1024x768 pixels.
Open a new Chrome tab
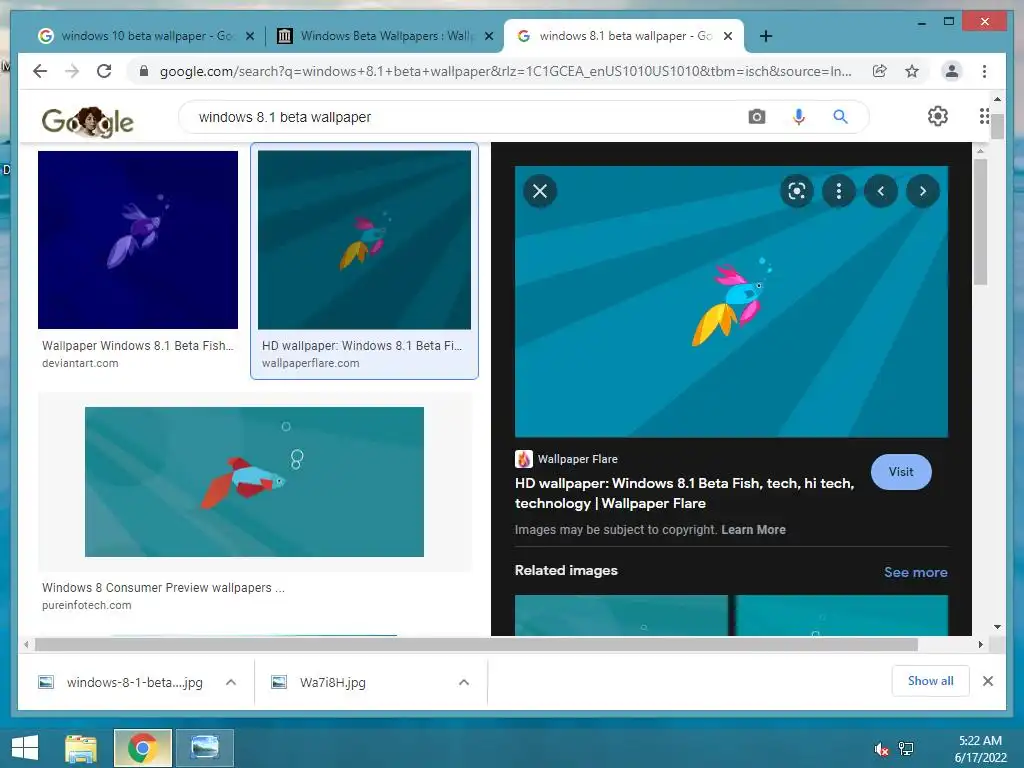766,36
